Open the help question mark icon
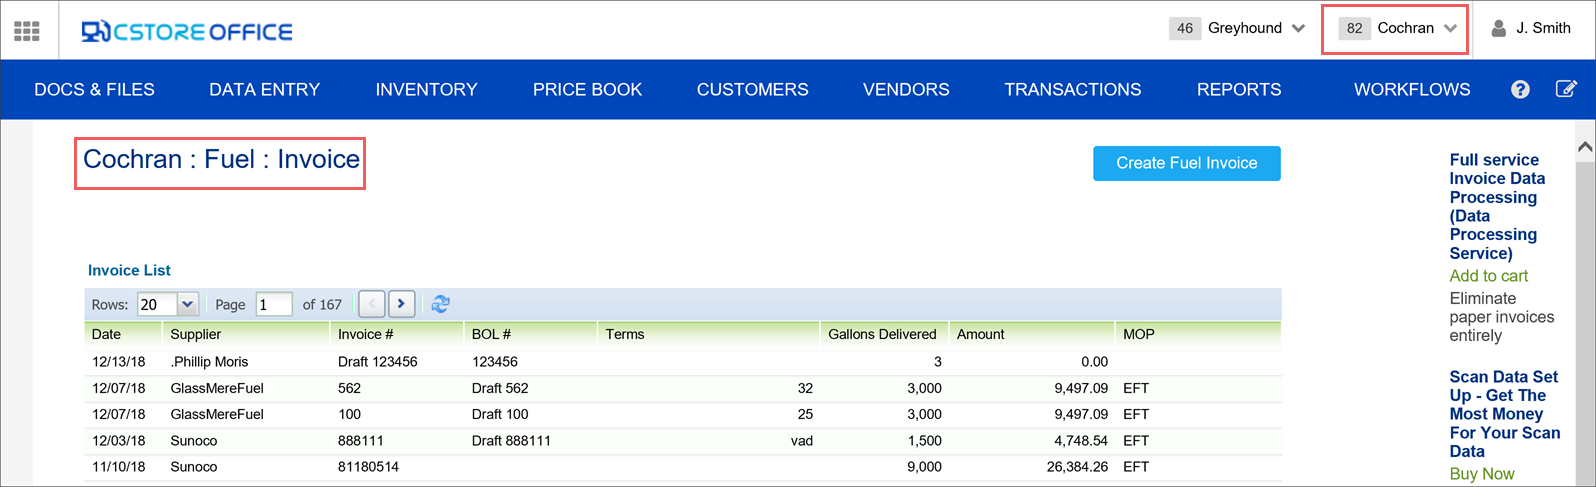This screenshot has height=487, width=1596. (1520, 89)
